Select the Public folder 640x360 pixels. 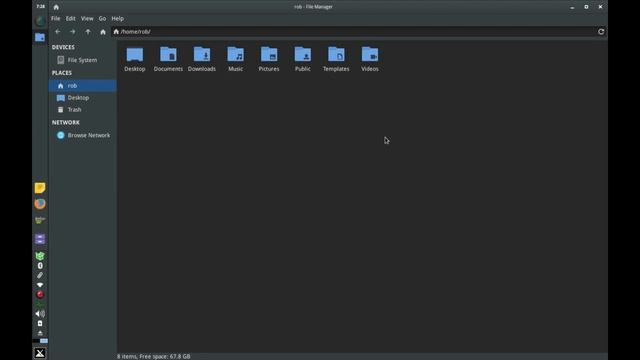(x=302, y=59)
